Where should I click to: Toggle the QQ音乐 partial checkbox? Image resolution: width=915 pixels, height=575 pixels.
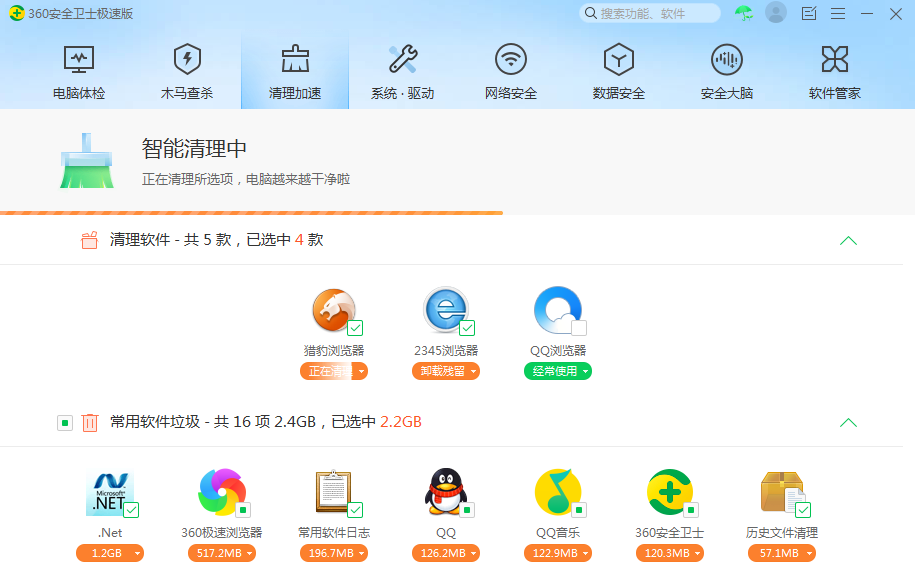point(579,510)
